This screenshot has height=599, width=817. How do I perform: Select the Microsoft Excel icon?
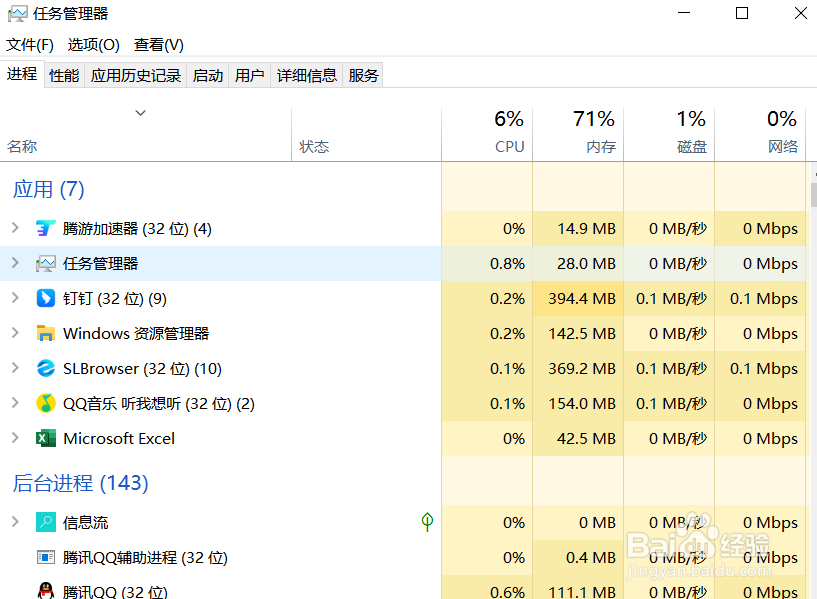click(x=45, y=439)
